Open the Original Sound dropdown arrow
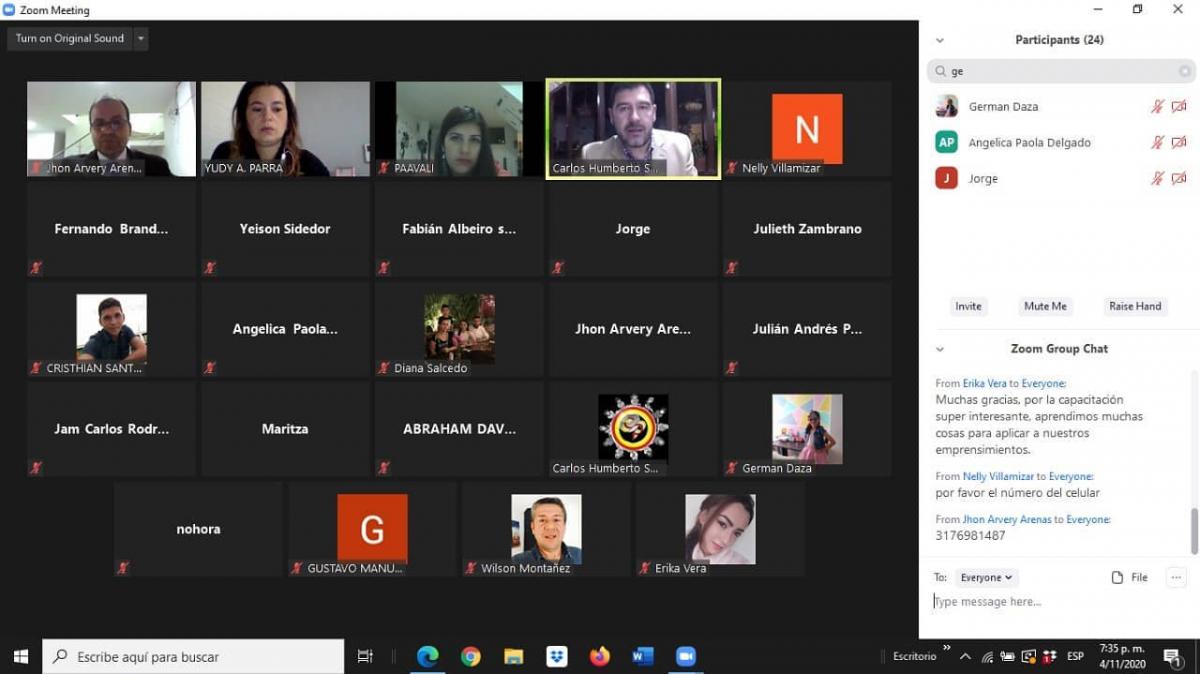 (x=140, y=39)
